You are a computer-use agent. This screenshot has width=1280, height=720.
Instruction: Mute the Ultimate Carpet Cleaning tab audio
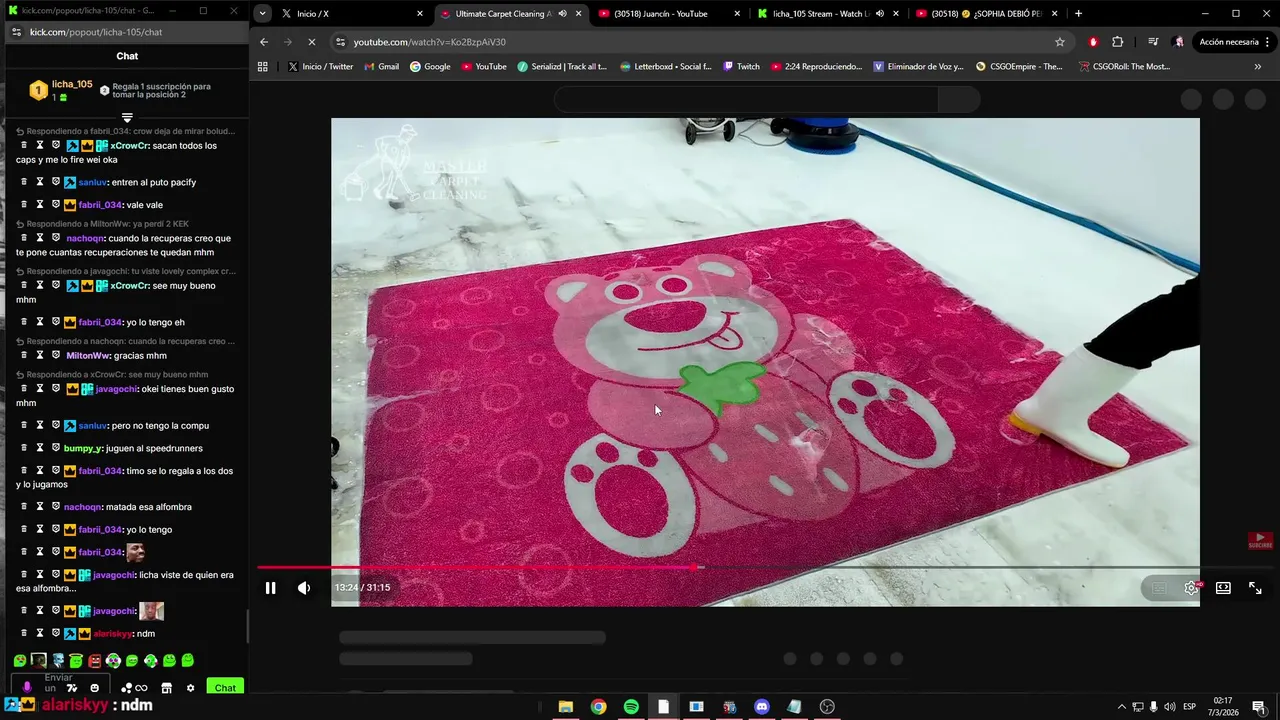click(x=562, y=14)
